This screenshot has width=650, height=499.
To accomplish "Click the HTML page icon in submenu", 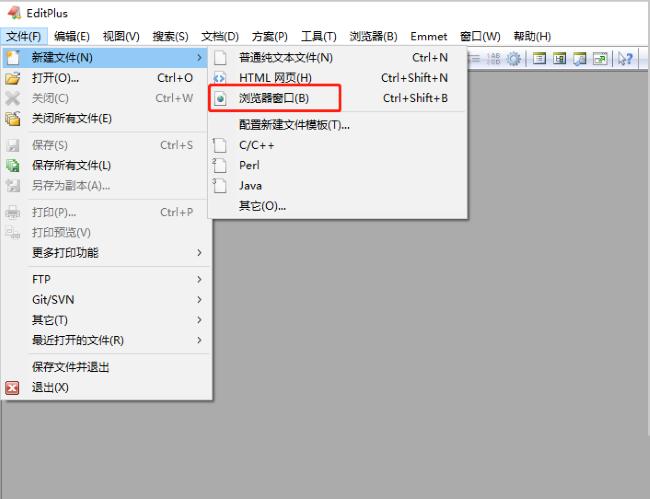I will (x=221, y=78).
